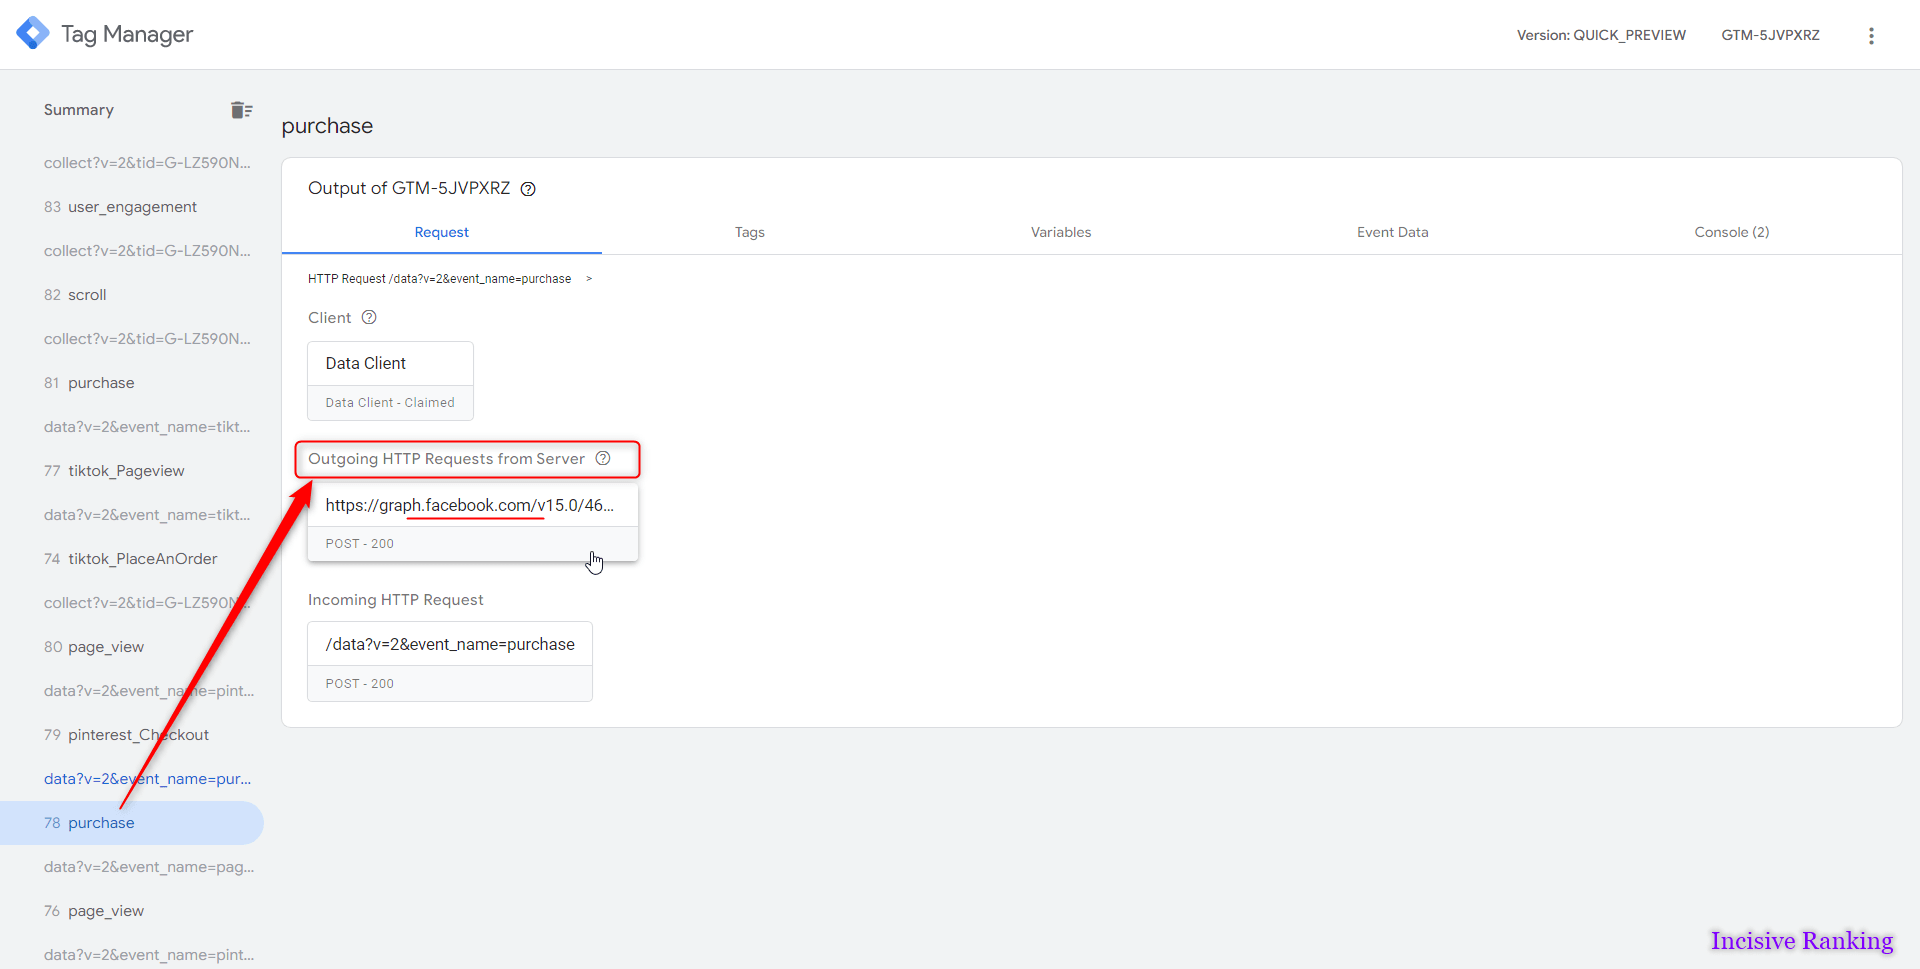Click the Tag Manager logo icon
1920x969 pixels.
click(x=33, y=33)
